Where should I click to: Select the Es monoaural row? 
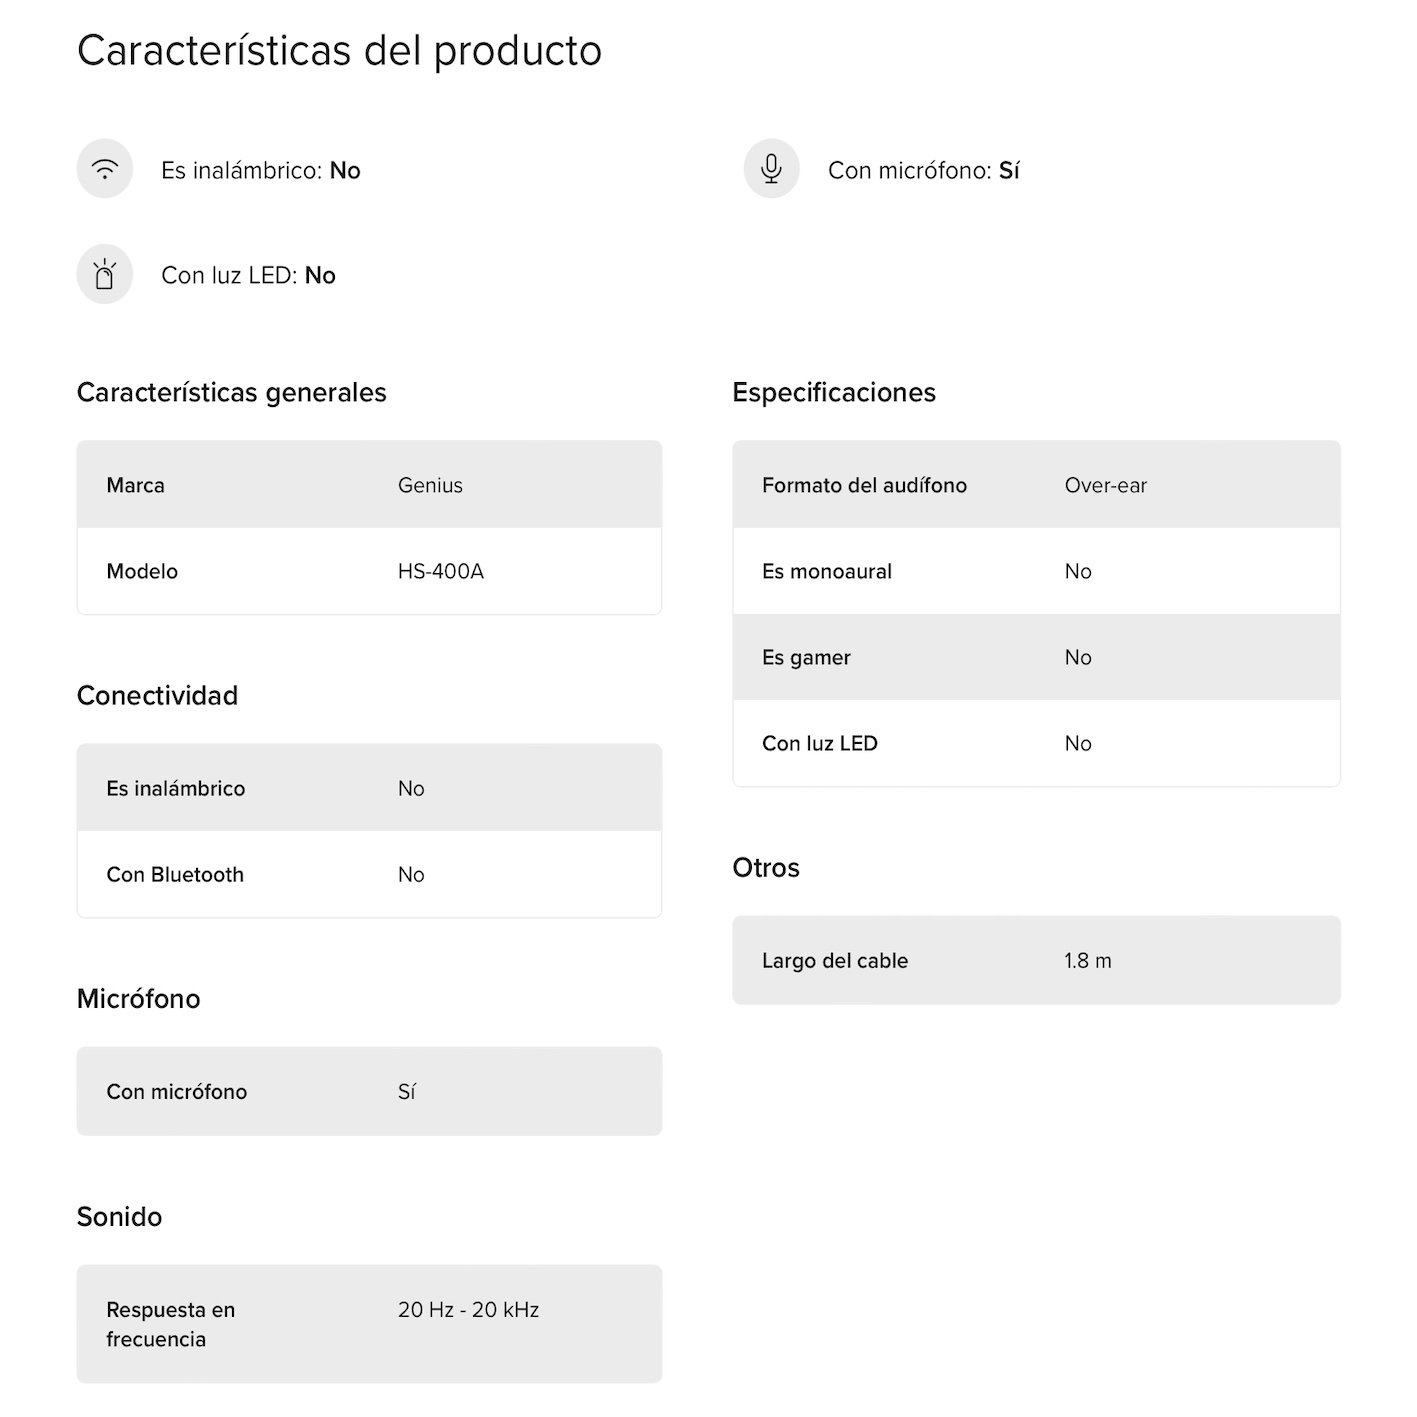1036,571
